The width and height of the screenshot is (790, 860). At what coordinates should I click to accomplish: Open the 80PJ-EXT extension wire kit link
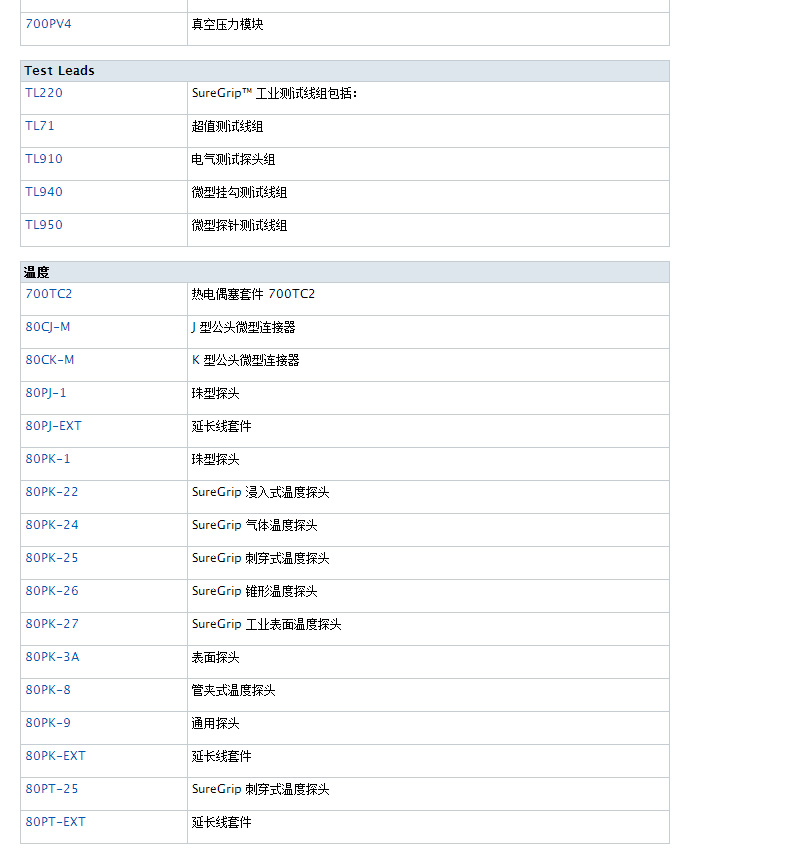tap(53, 426)
